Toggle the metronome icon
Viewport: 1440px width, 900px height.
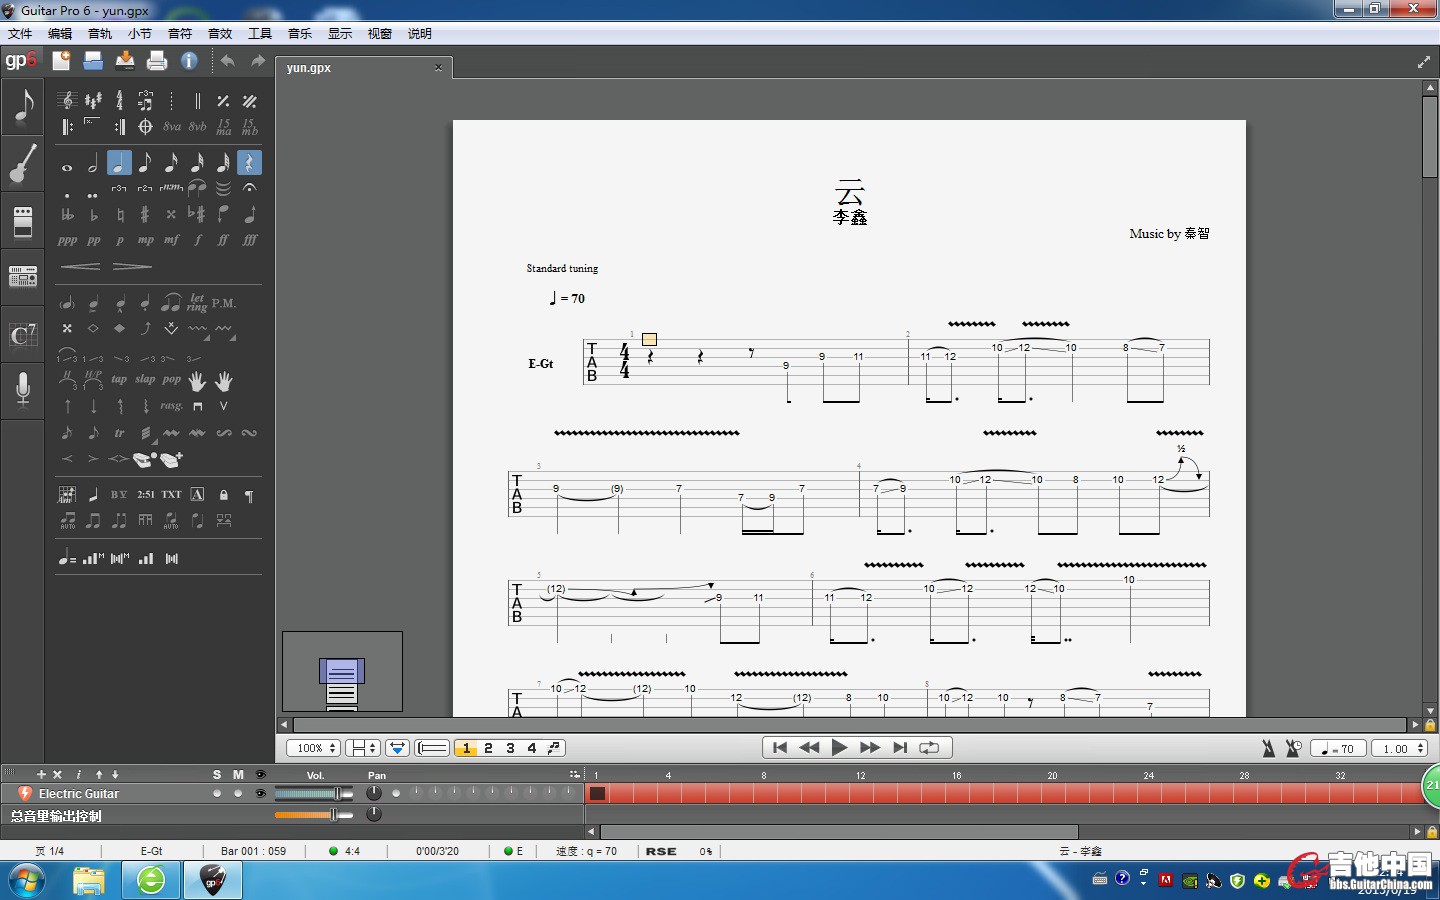(1268, 748)
